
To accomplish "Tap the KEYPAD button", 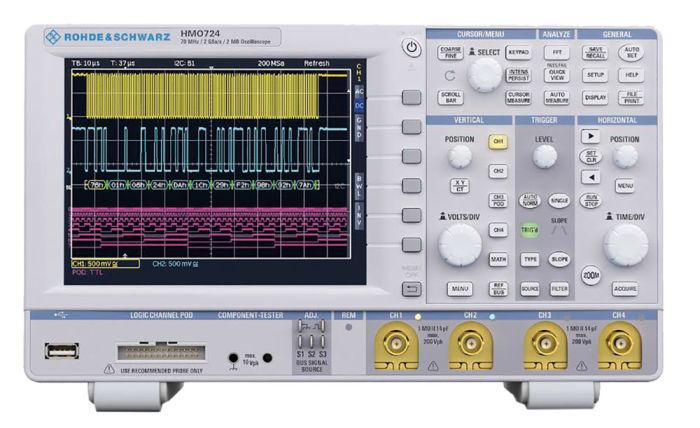I will pyautogui.click(x=518, y=52).
